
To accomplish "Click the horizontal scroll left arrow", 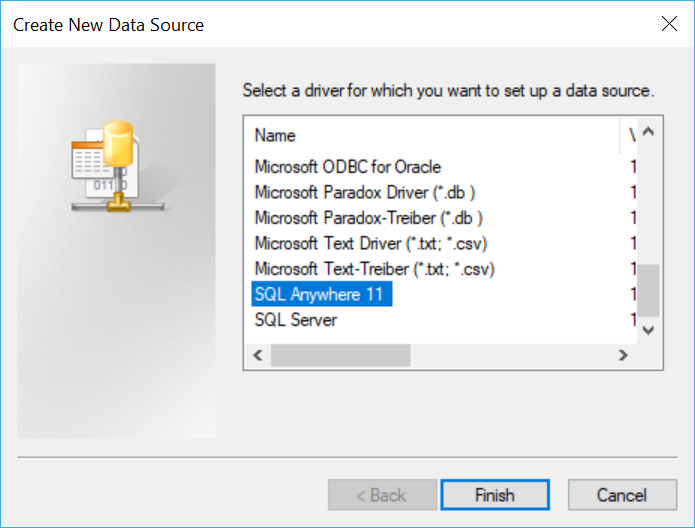I will 258,355.
